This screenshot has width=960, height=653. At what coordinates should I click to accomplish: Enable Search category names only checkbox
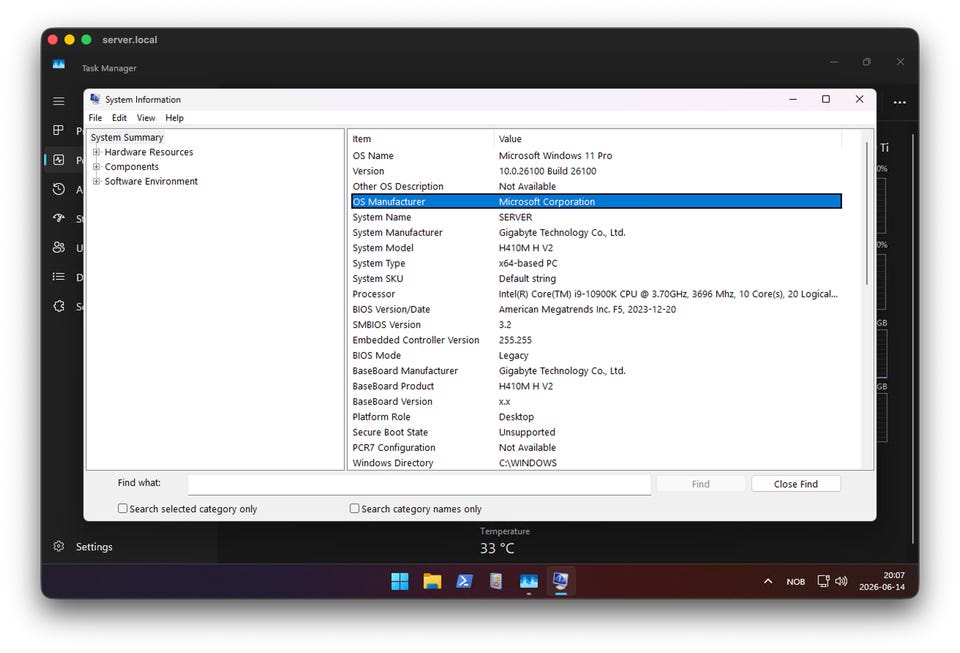click(354, 509)
